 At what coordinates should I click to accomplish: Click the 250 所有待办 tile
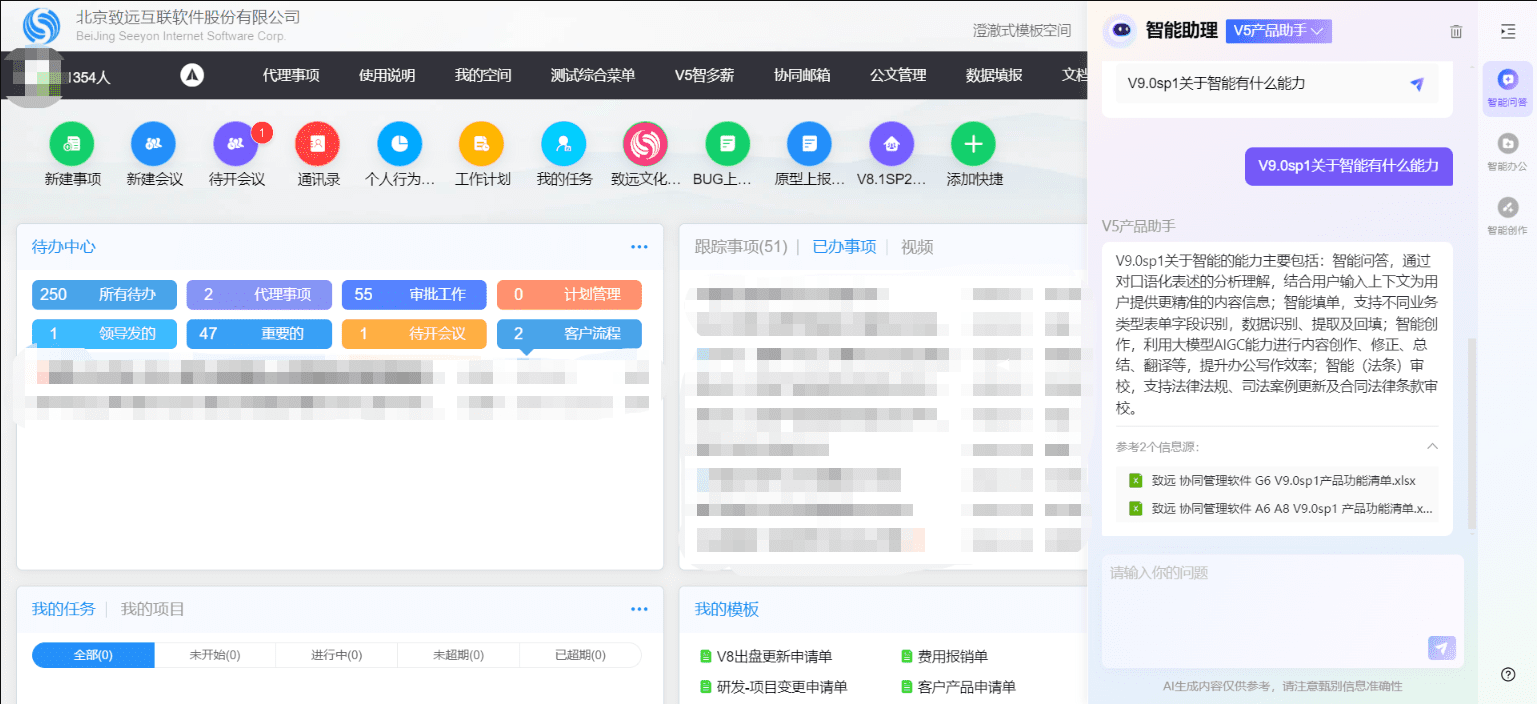(104, 295)
